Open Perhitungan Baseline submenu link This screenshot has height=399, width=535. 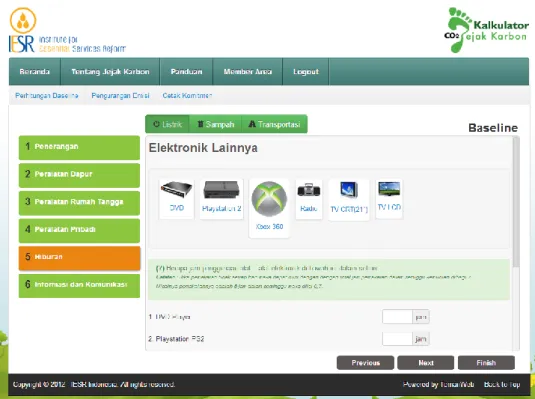click(x=47, y=96)
